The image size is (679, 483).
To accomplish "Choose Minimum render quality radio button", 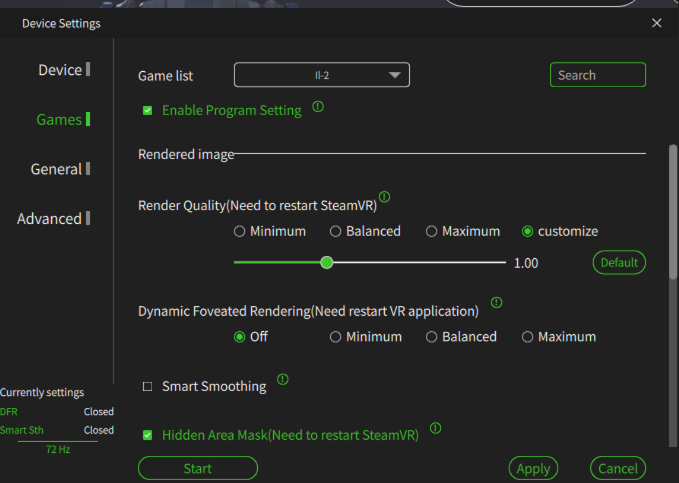I will (239, 231).
